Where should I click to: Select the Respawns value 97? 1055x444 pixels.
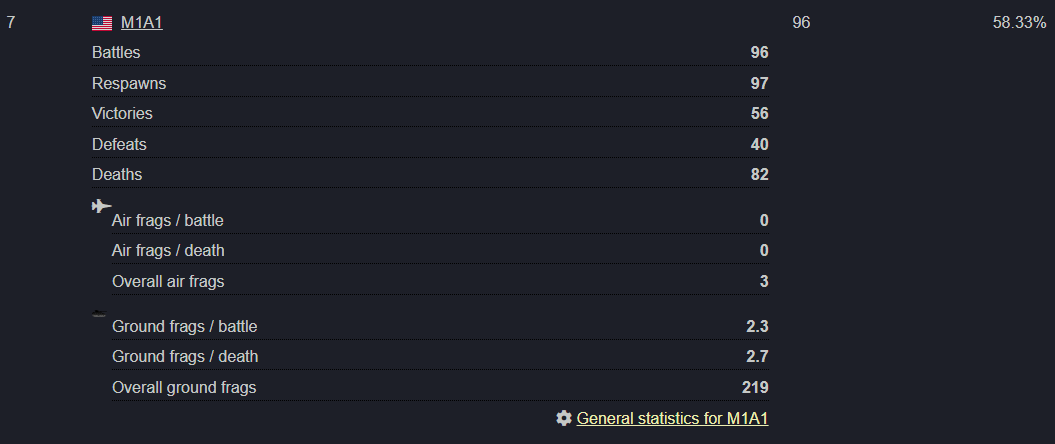coord(760,83)
